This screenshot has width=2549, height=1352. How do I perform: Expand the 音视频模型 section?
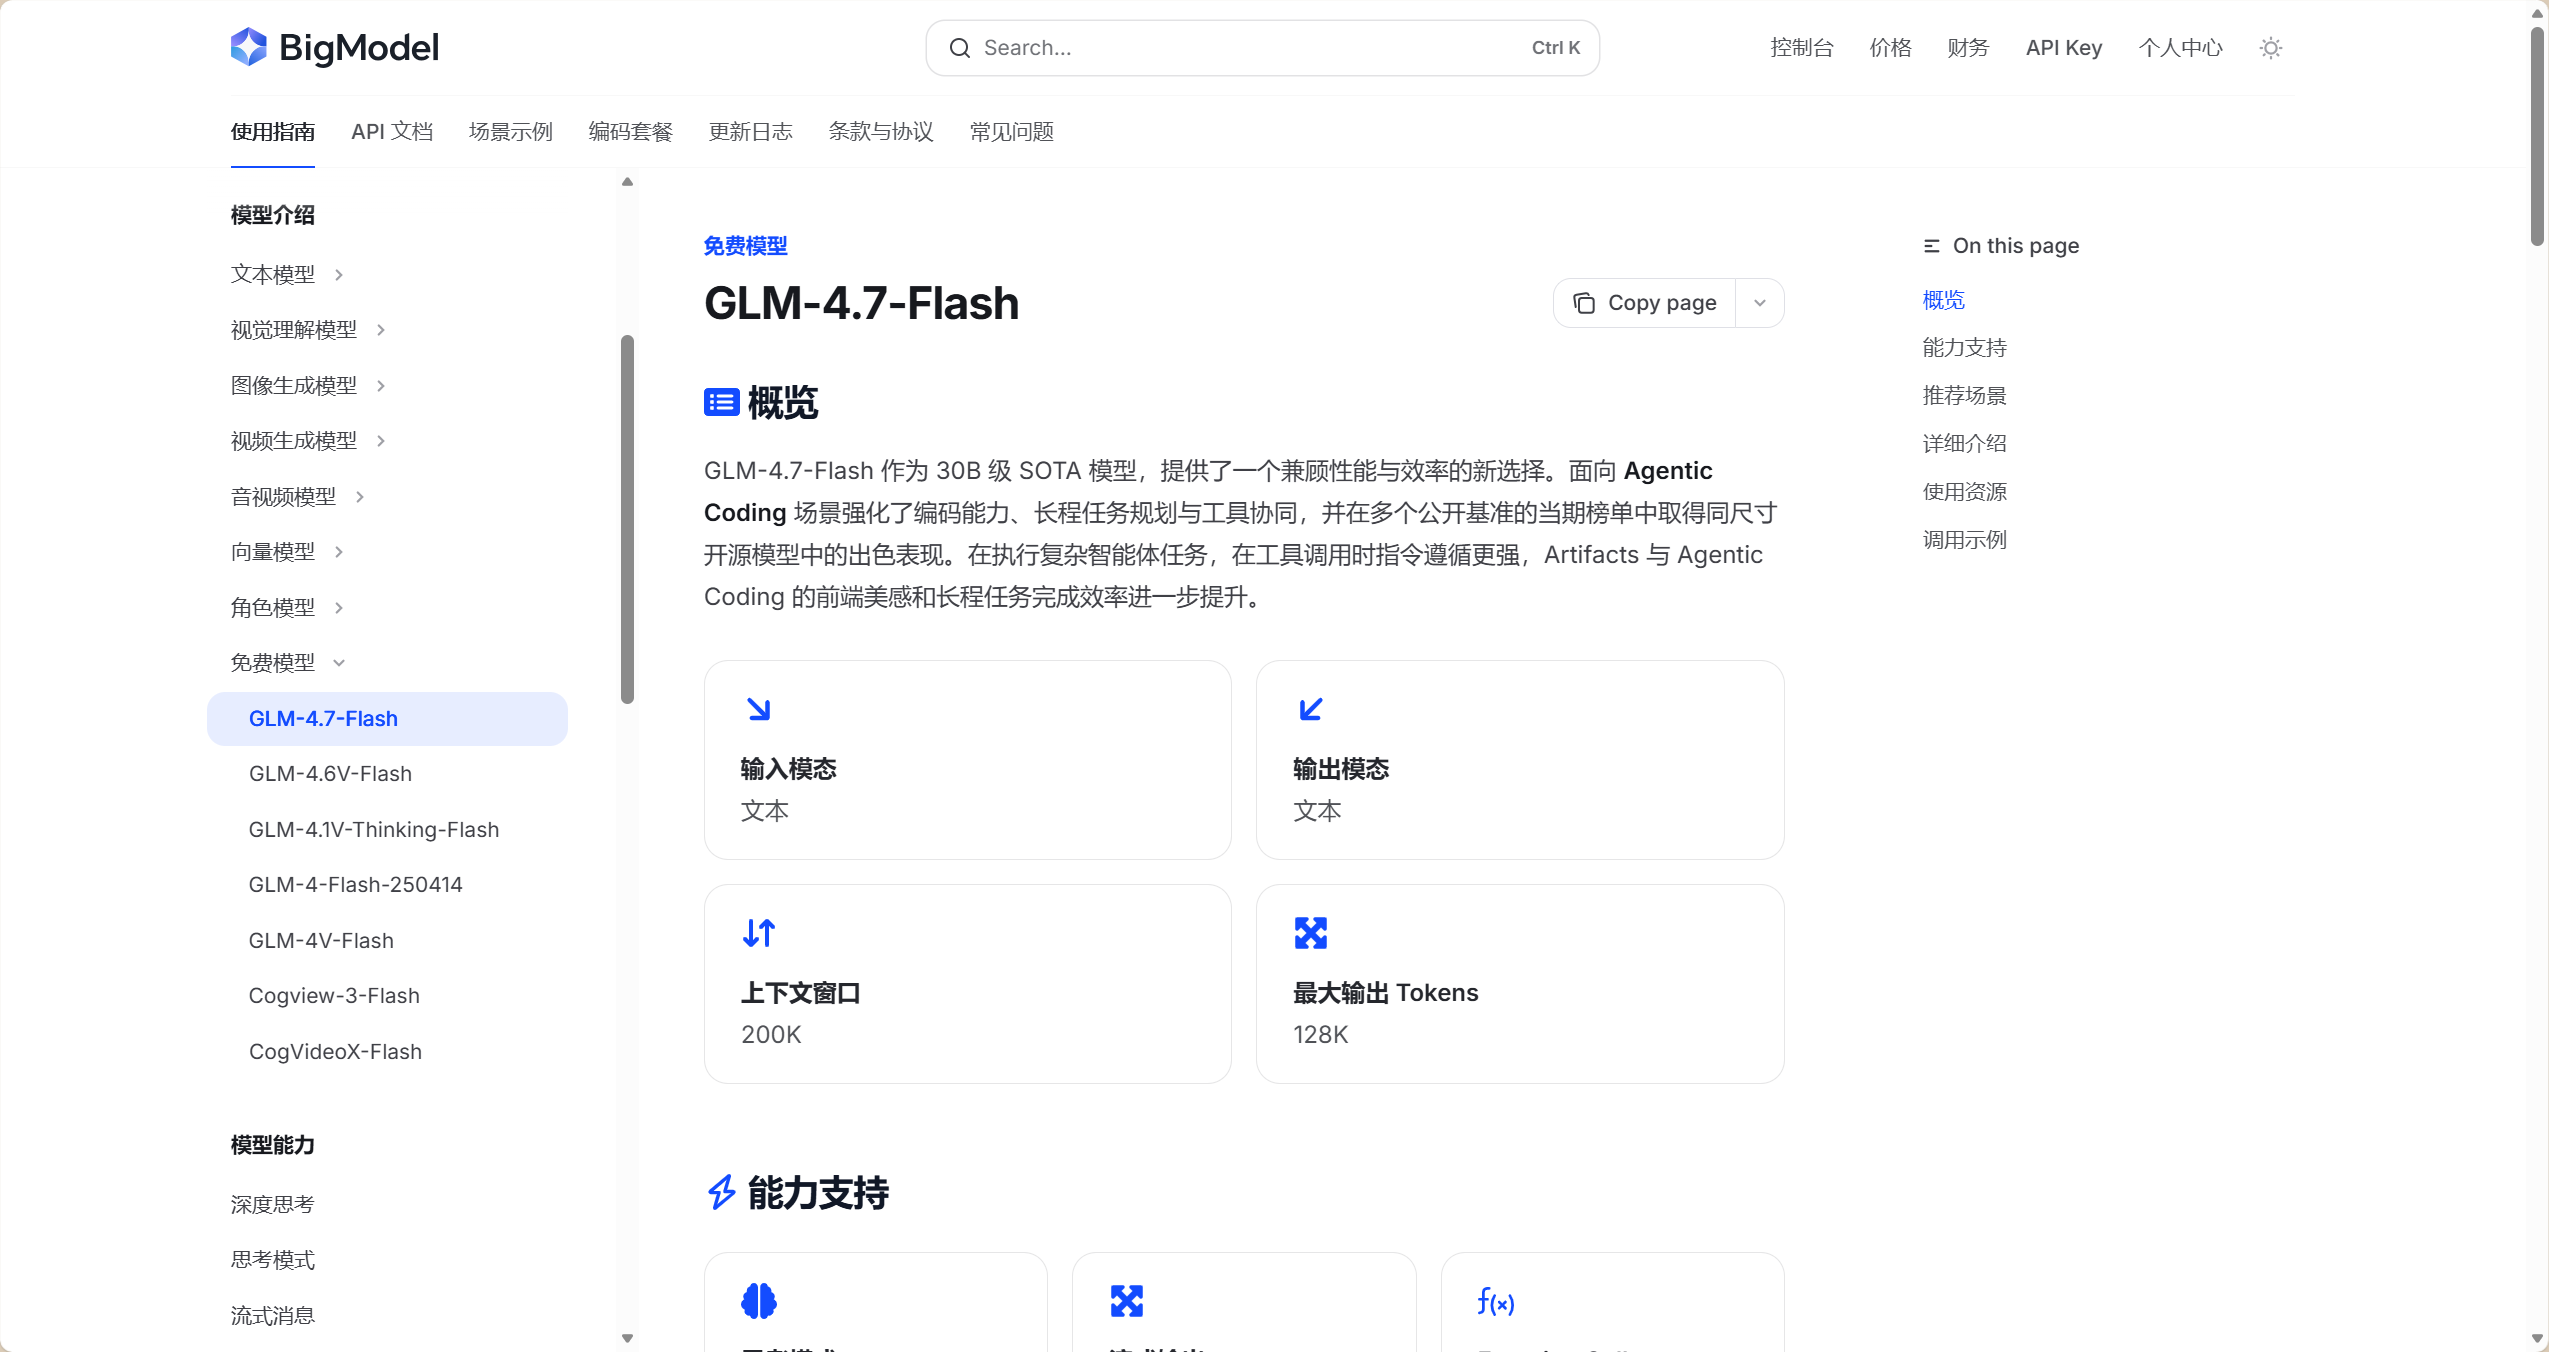click(x=360, y=497)
